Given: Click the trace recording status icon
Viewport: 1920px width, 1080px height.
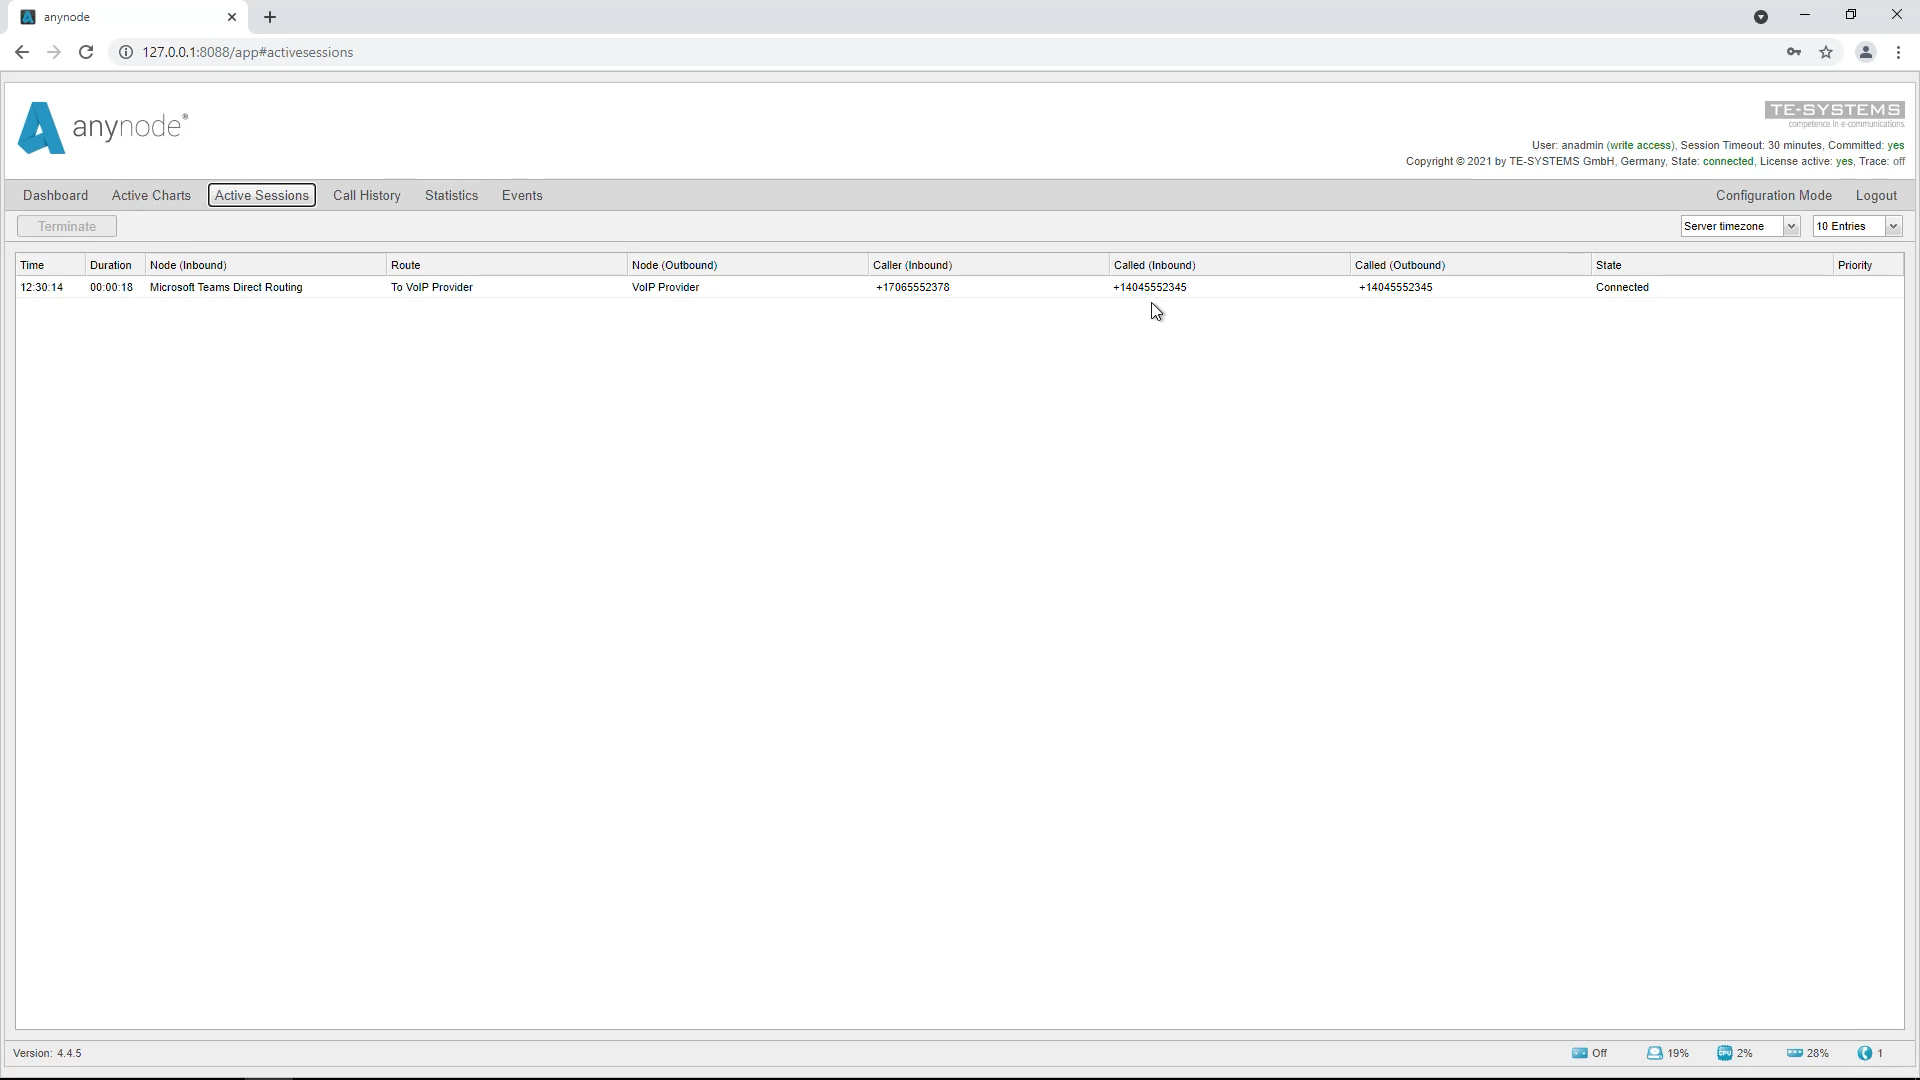Looking at the screenshot, I should (1579, 1053).
